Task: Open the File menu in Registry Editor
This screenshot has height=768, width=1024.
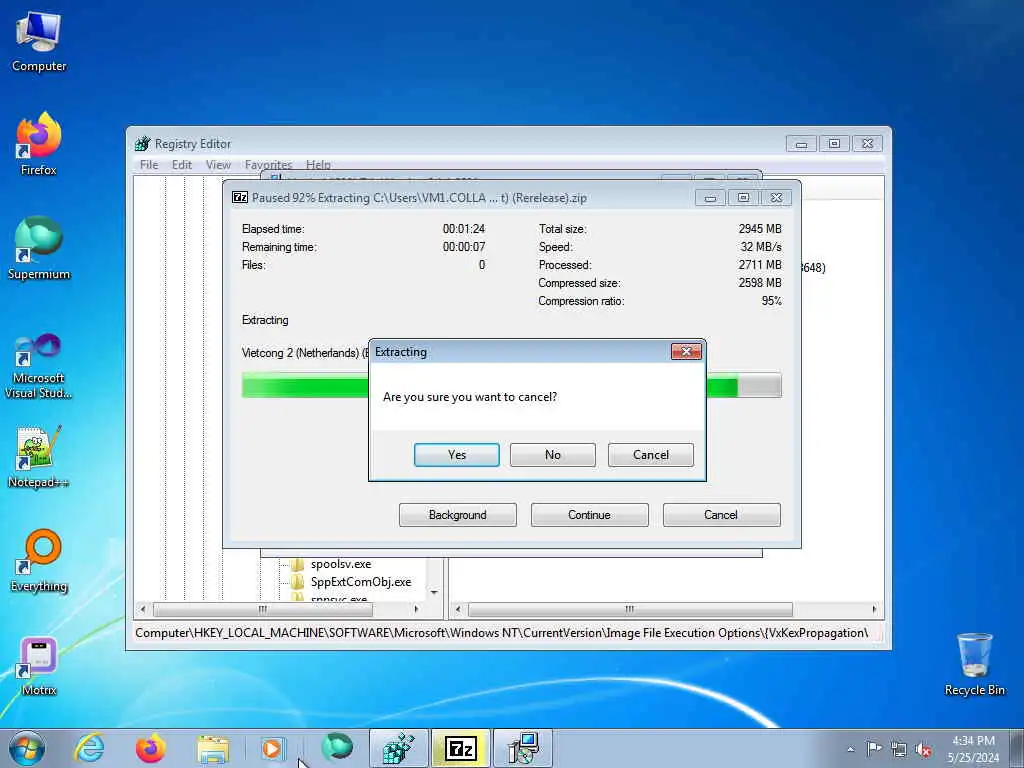Action: 149,165
